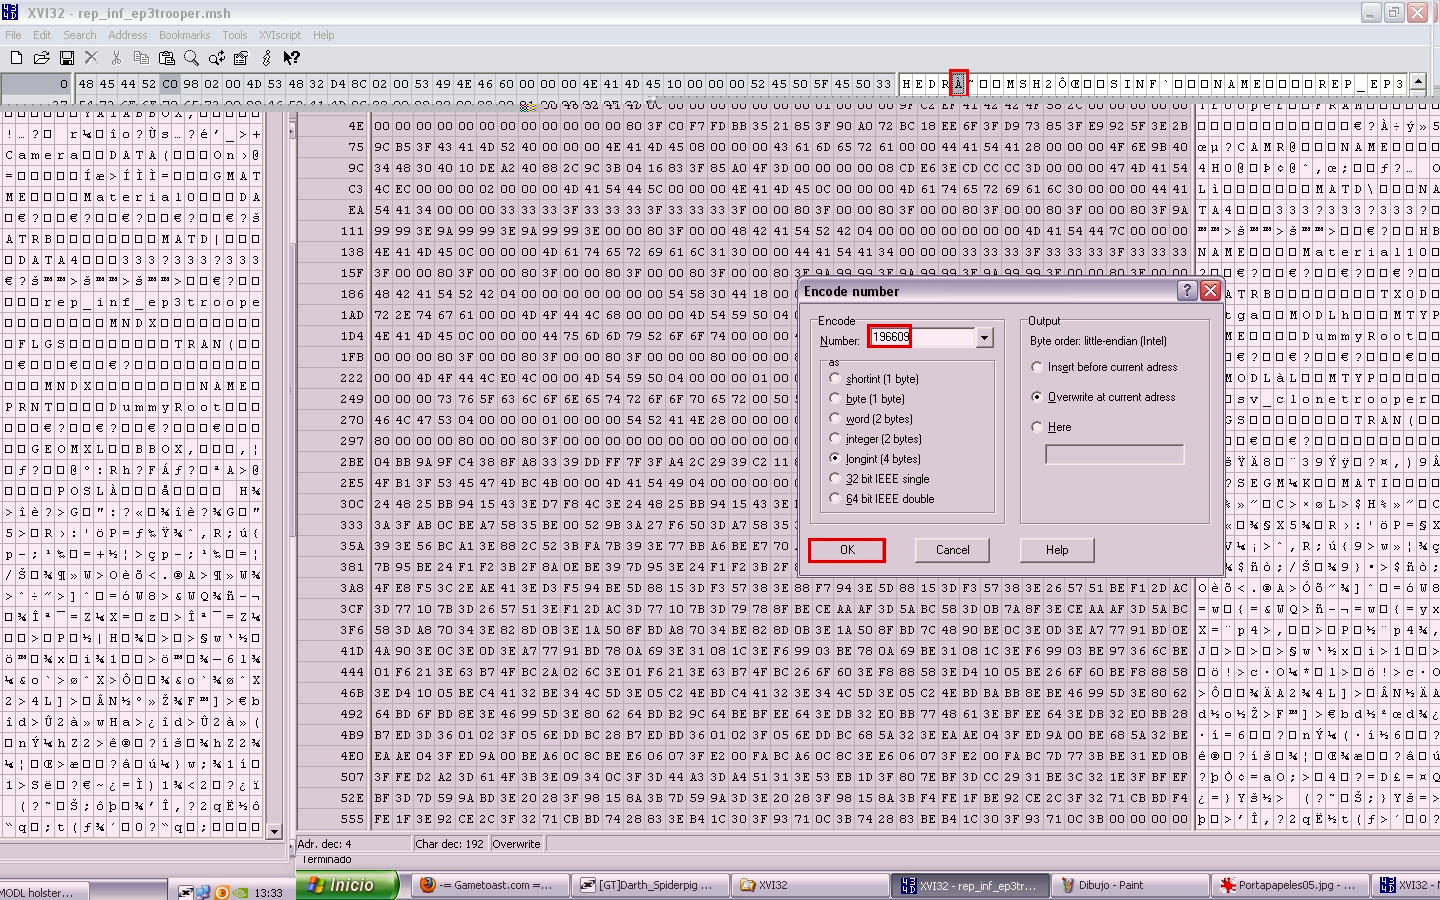Click 'Char dec: 192' status bar entry
Viewport: 1440px width, 900px height.
450,844
